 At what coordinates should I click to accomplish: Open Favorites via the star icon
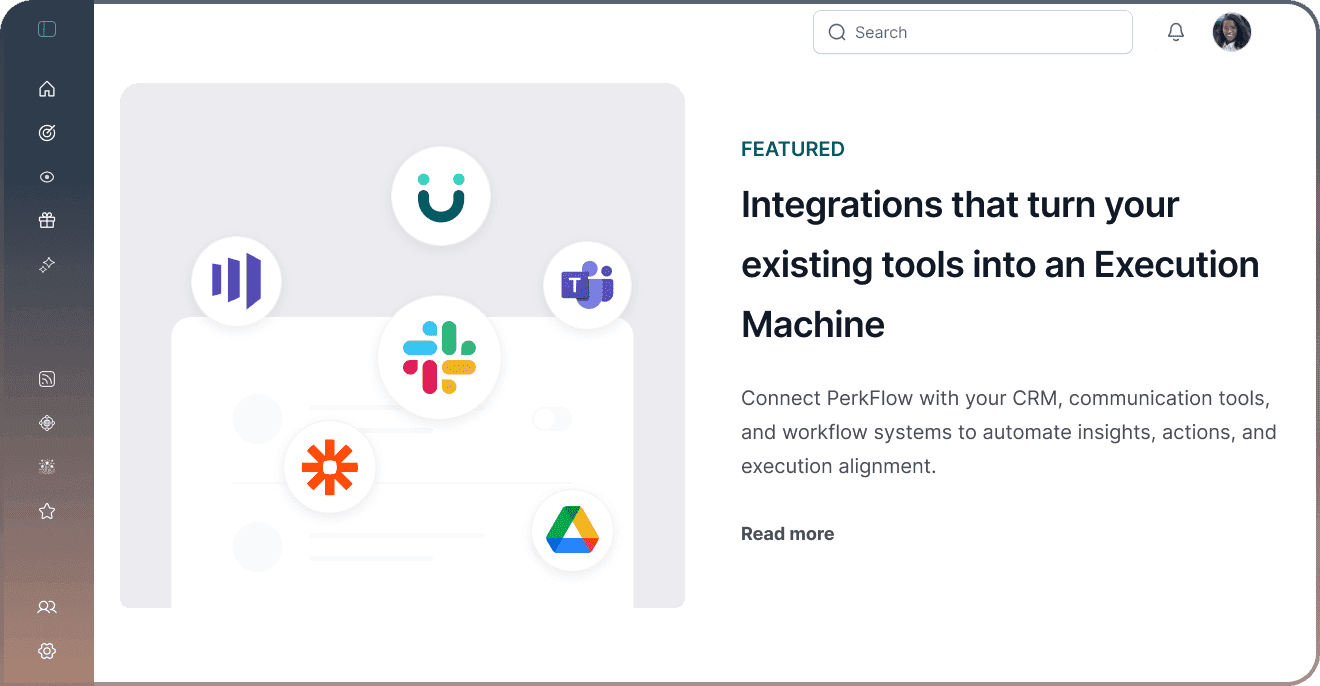tap(46, 511)
